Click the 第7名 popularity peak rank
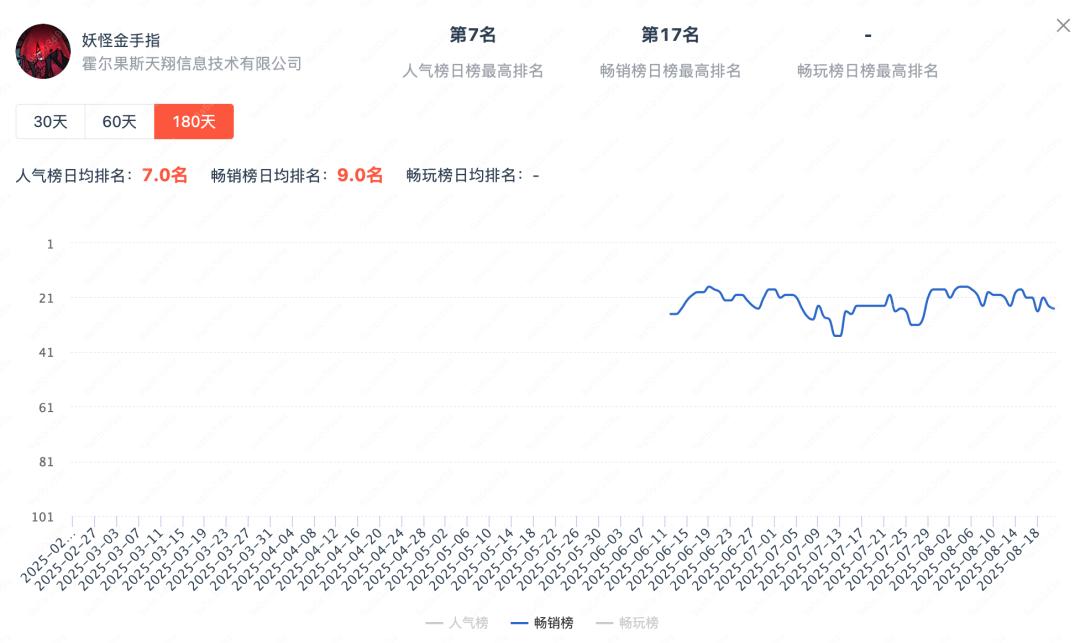Screen dimensions: 1080x643 (473, 35)
